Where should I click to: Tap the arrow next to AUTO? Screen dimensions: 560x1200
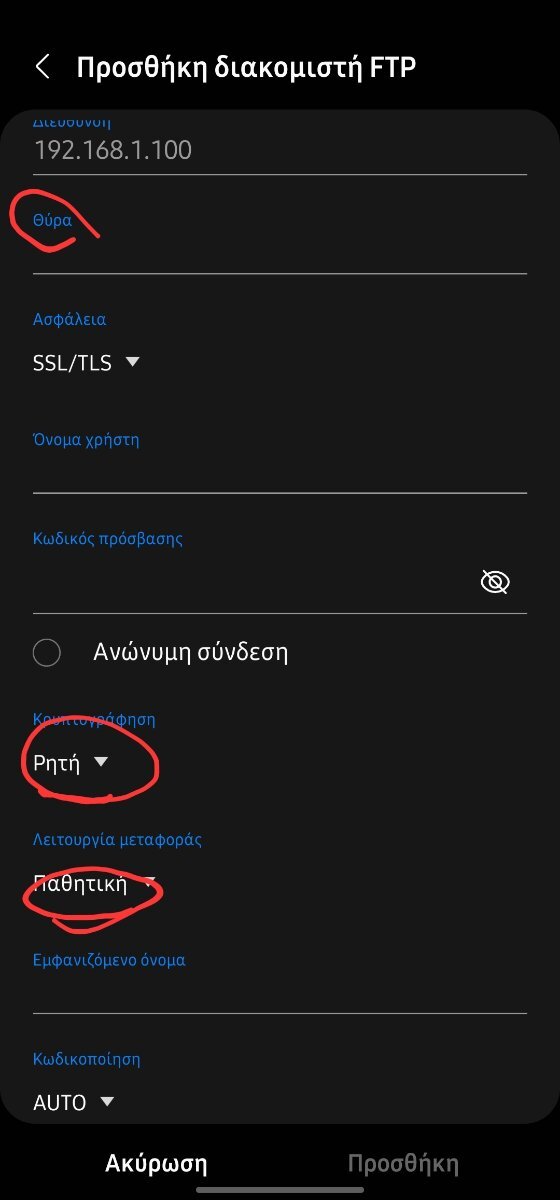pyautogui.click(x=108, y=1102)
